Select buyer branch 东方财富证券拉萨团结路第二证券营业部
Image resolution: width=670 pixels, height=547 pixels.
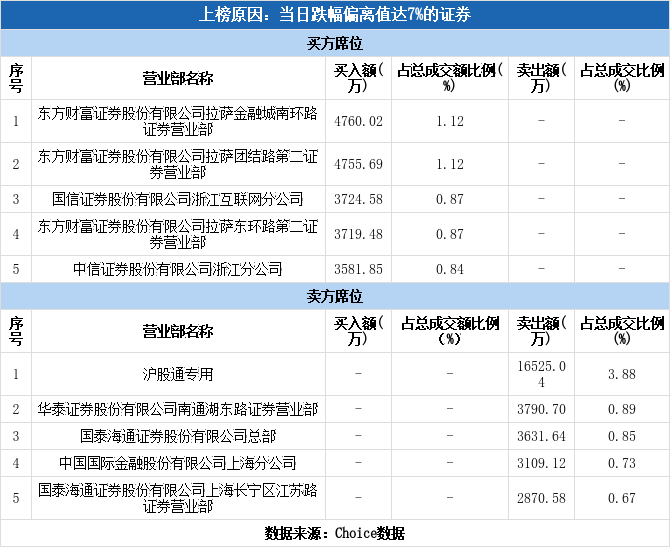178,164
